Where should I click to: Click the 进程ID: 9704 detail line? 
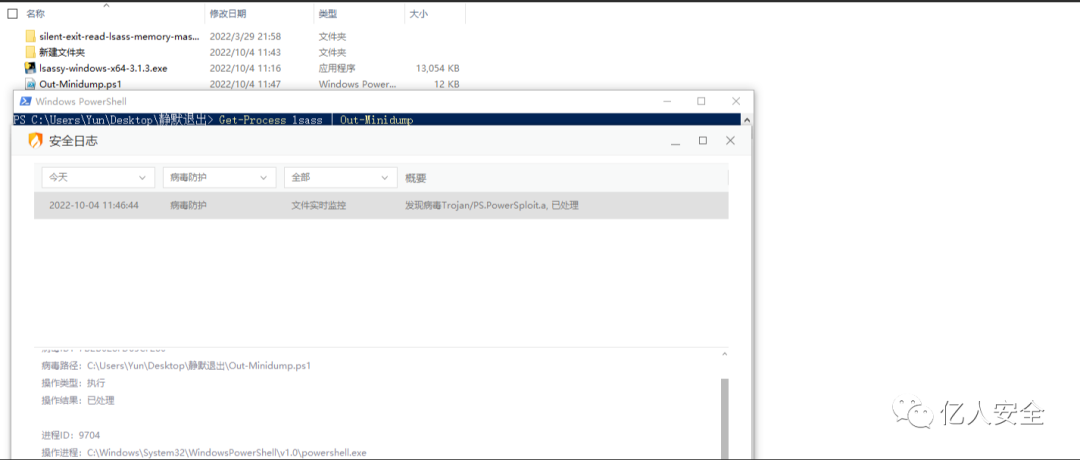(x=71, y=435)
